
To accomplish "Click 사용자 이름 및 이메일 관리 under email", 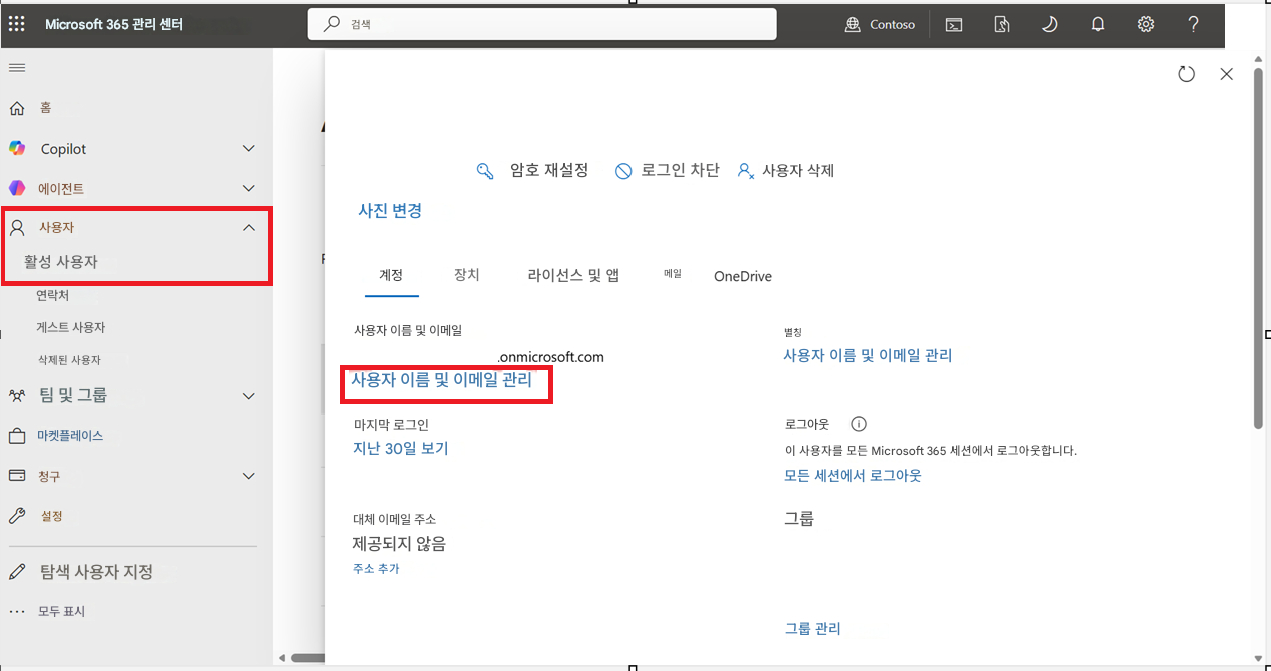I will [441, 380].
